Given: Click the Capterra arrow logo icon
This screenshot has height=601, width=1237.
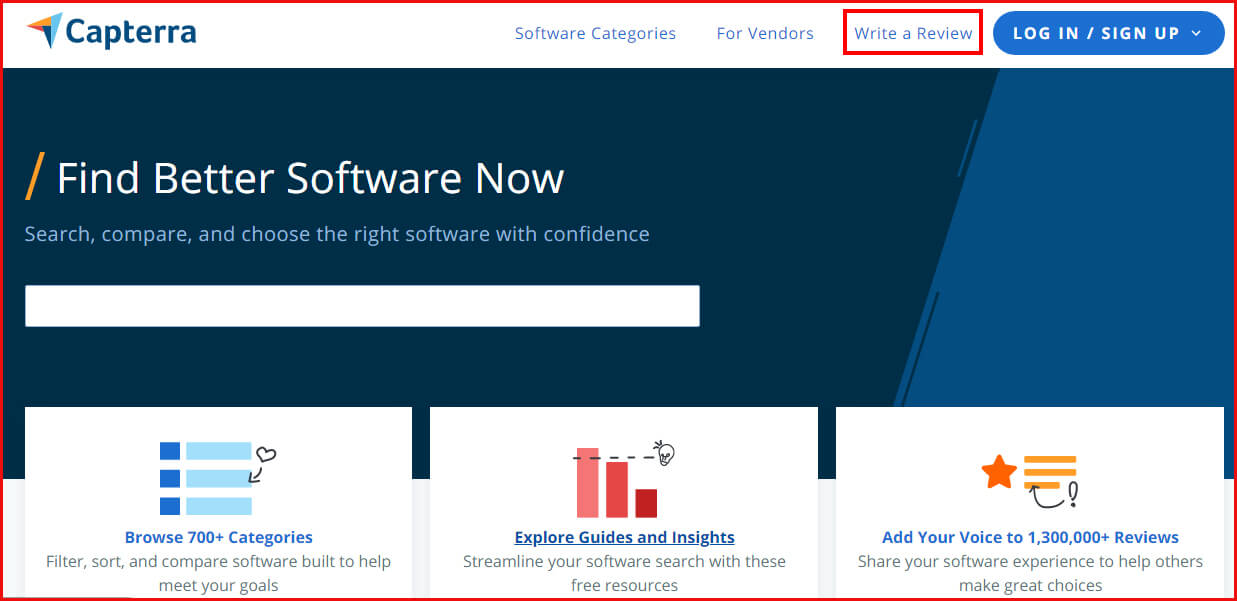Looking at the screenshot, I should (45, 31).
